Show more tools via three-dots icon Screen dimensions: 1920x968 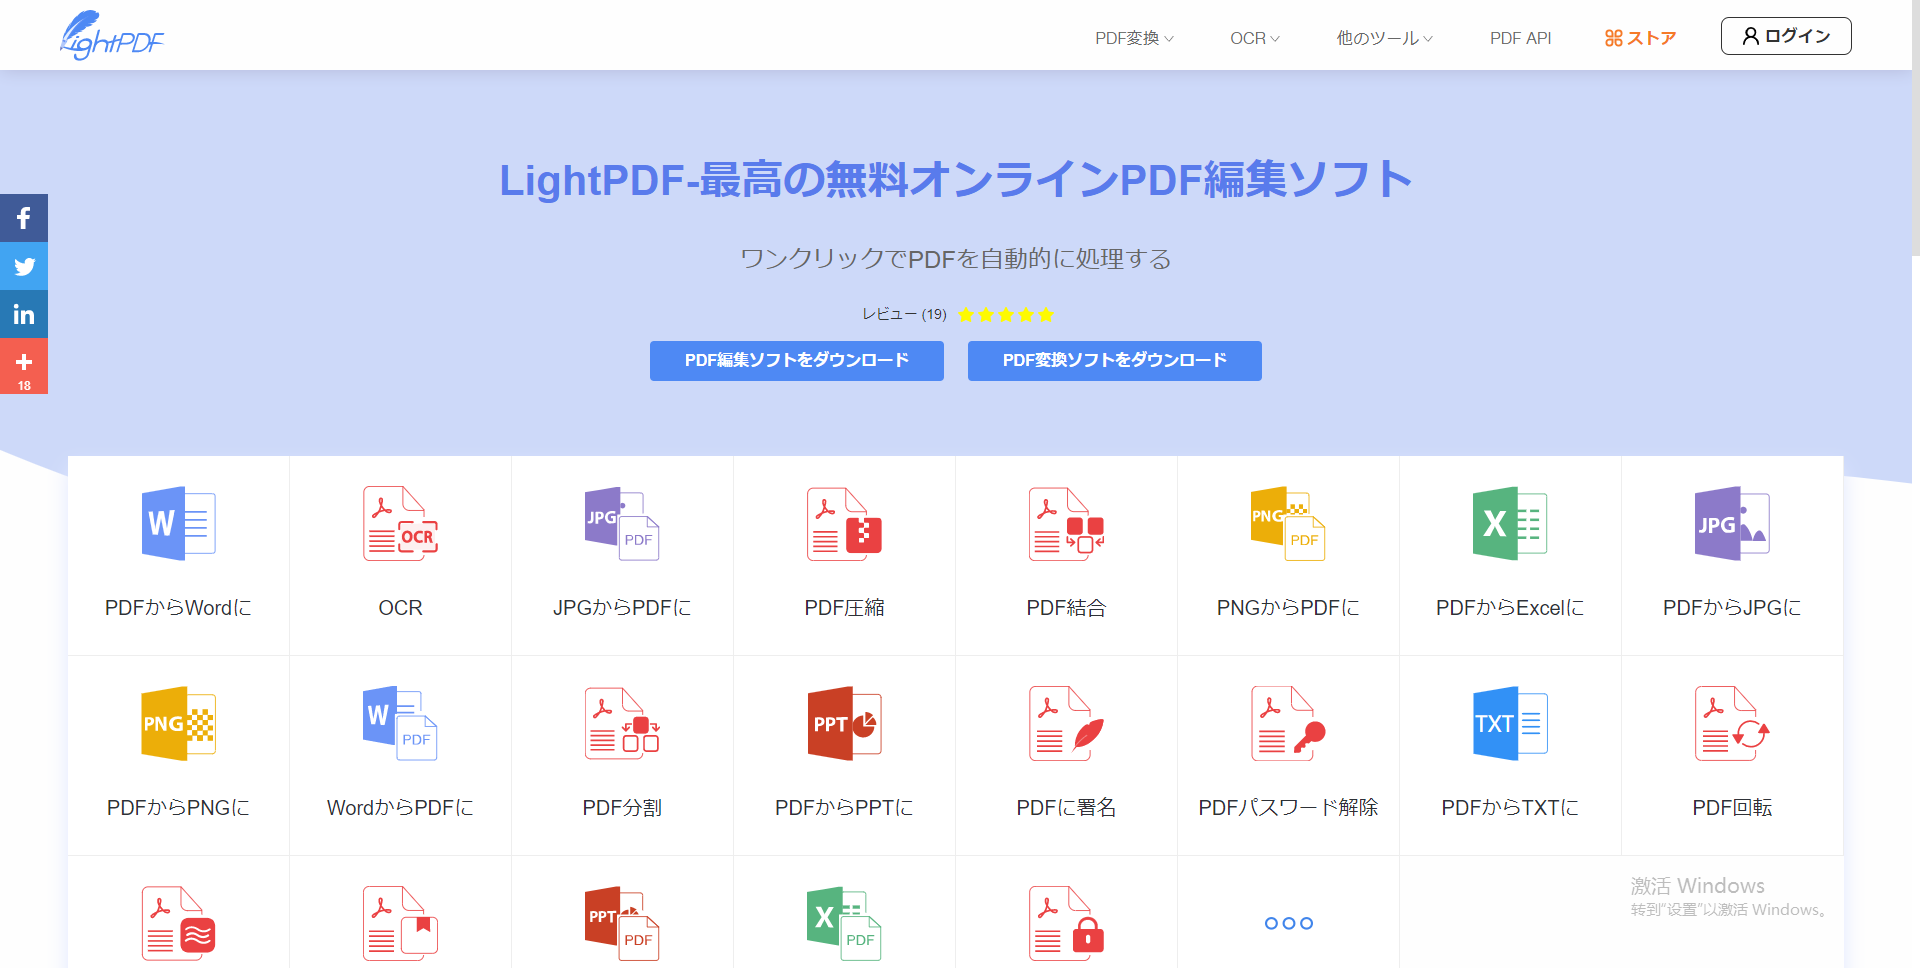click(1288, 923)
